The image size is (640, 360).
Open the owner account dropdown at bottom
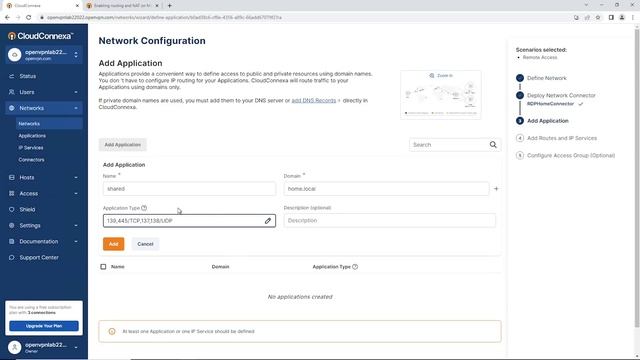(x=76, y=347)
